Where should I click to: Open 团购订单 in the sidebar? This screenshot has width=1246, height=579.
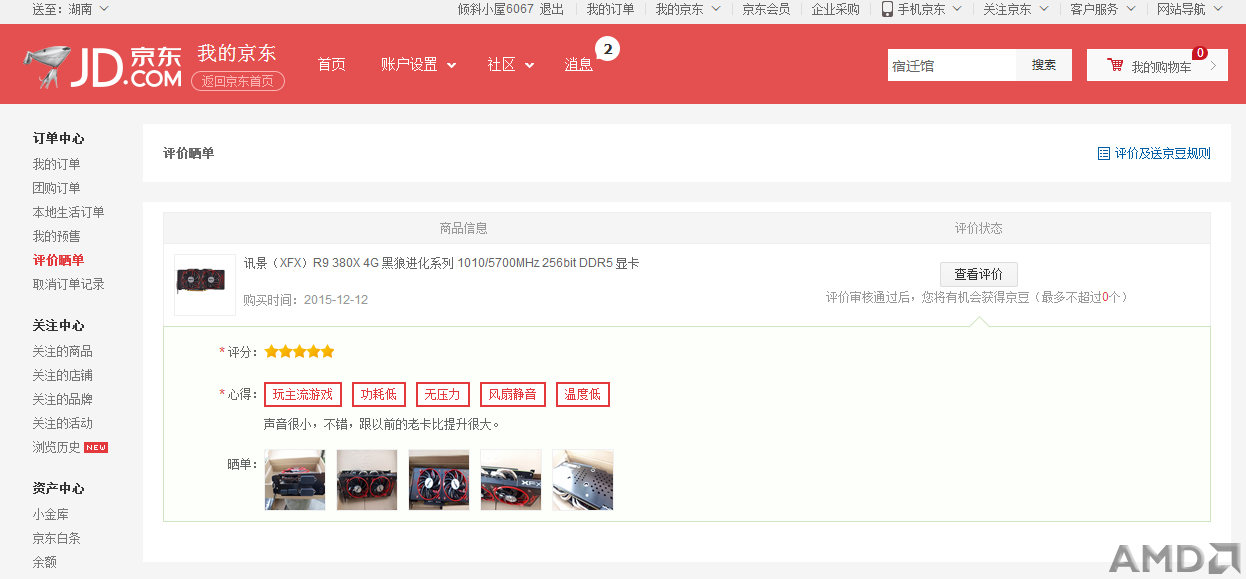point(57,188)
